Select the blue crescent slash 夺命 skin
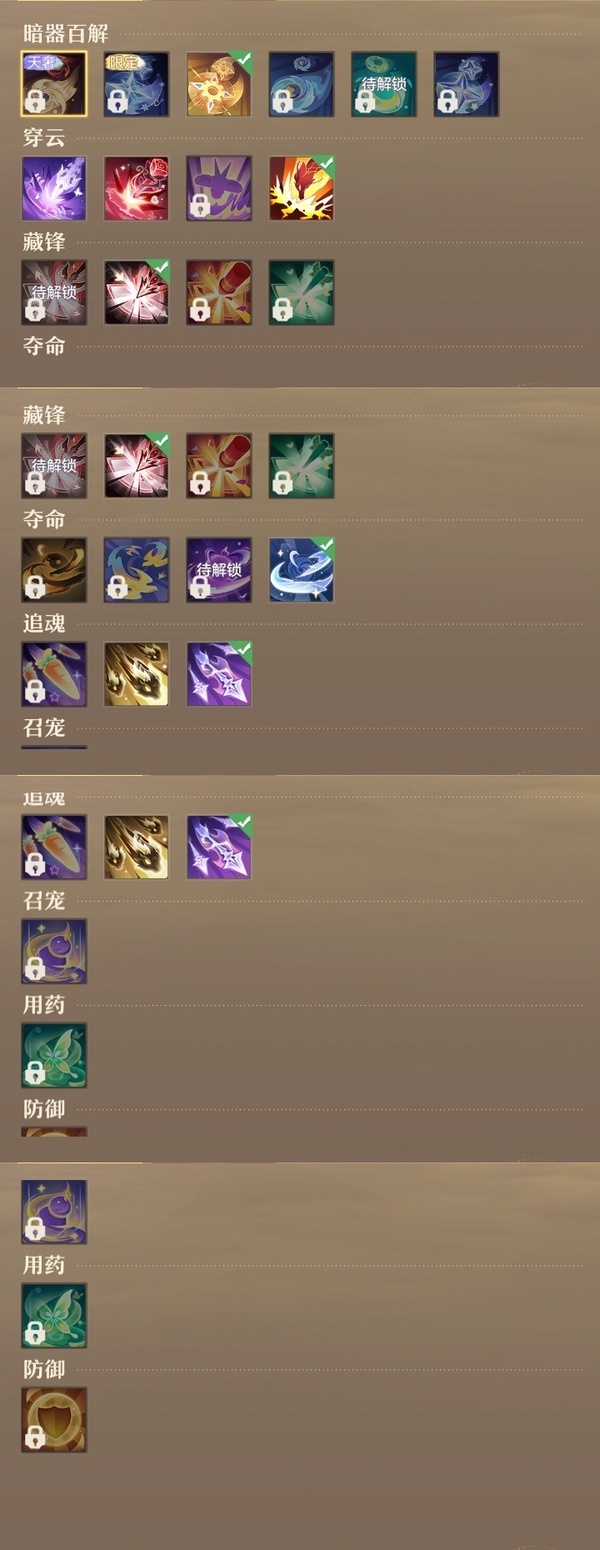 point(301,570)
